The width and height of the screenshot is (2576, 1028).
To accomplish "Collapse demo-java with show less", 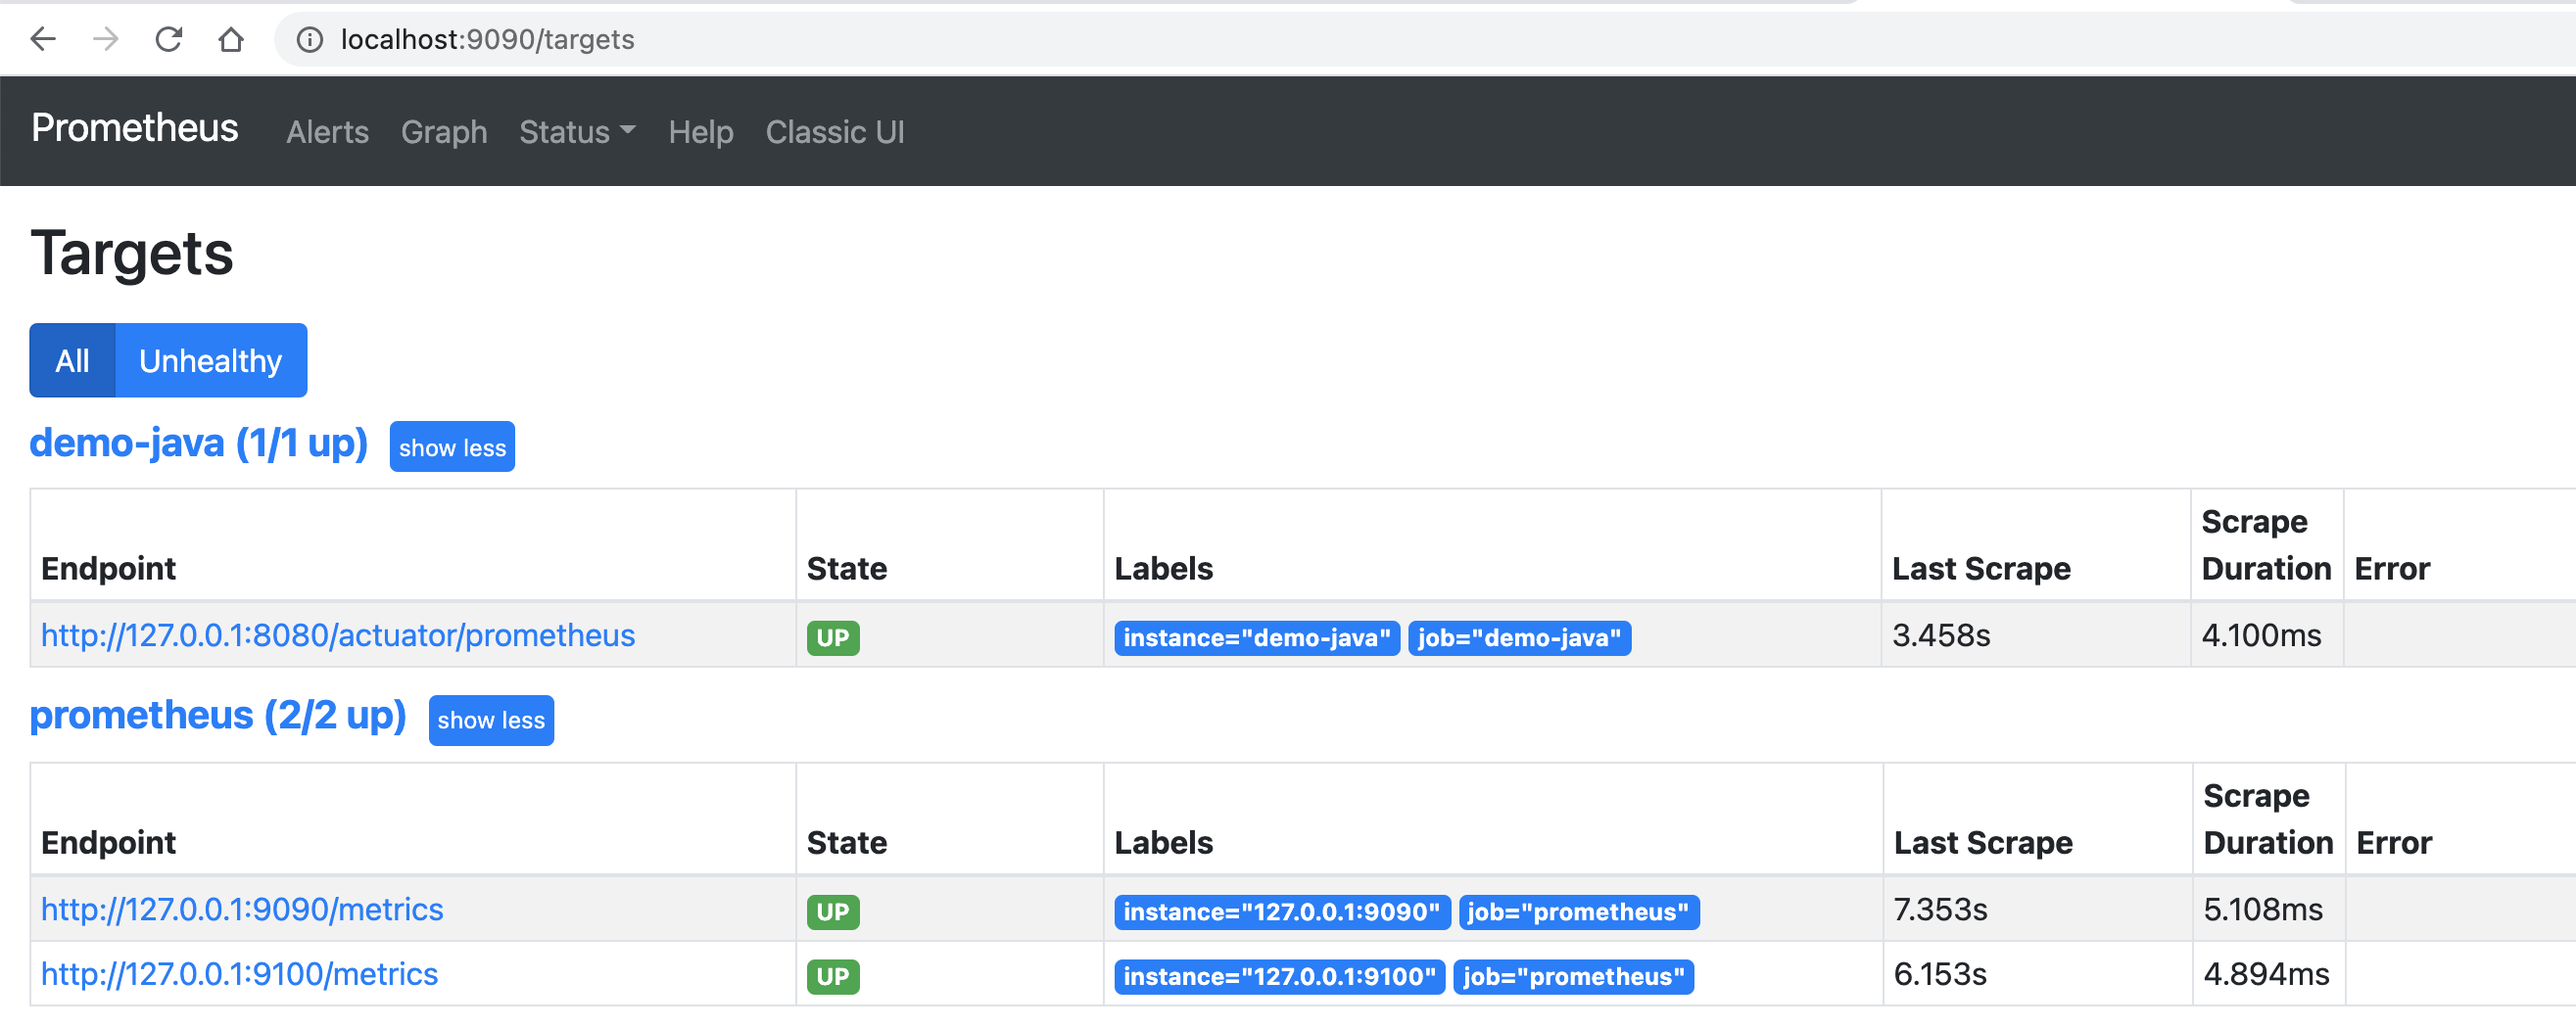I will [x=452, y=447].
